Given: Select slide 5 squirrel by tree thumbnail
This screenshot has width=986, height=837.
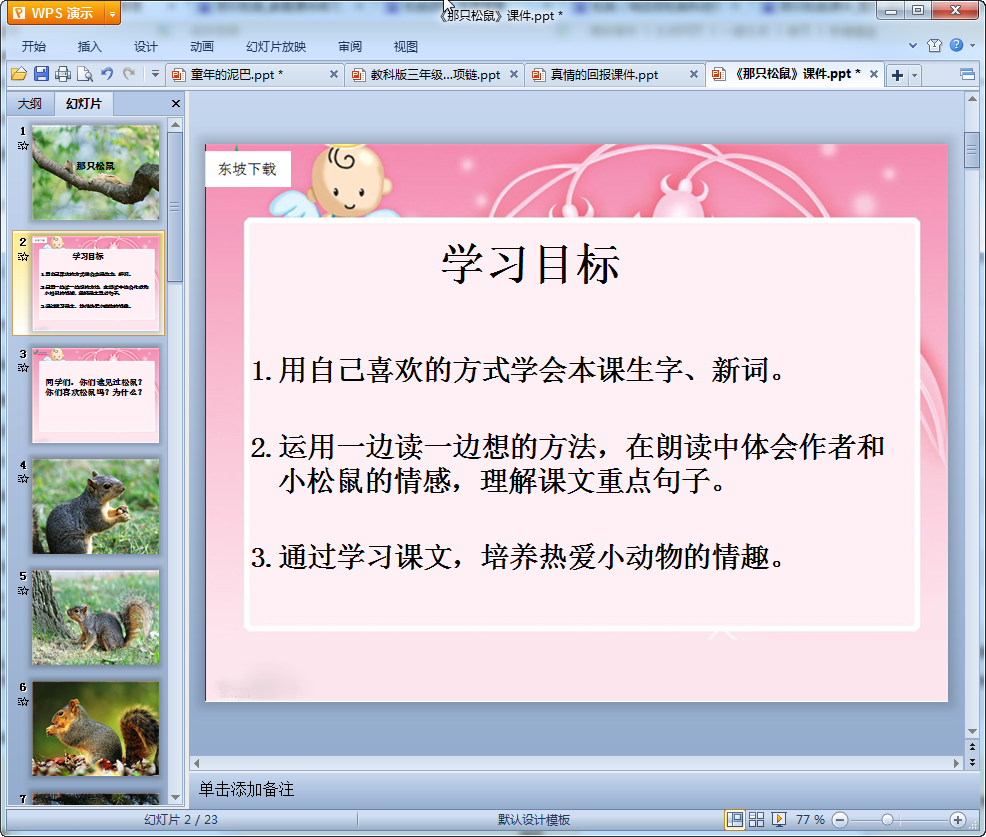Looking at the screenshot, I should pos(96,618).
